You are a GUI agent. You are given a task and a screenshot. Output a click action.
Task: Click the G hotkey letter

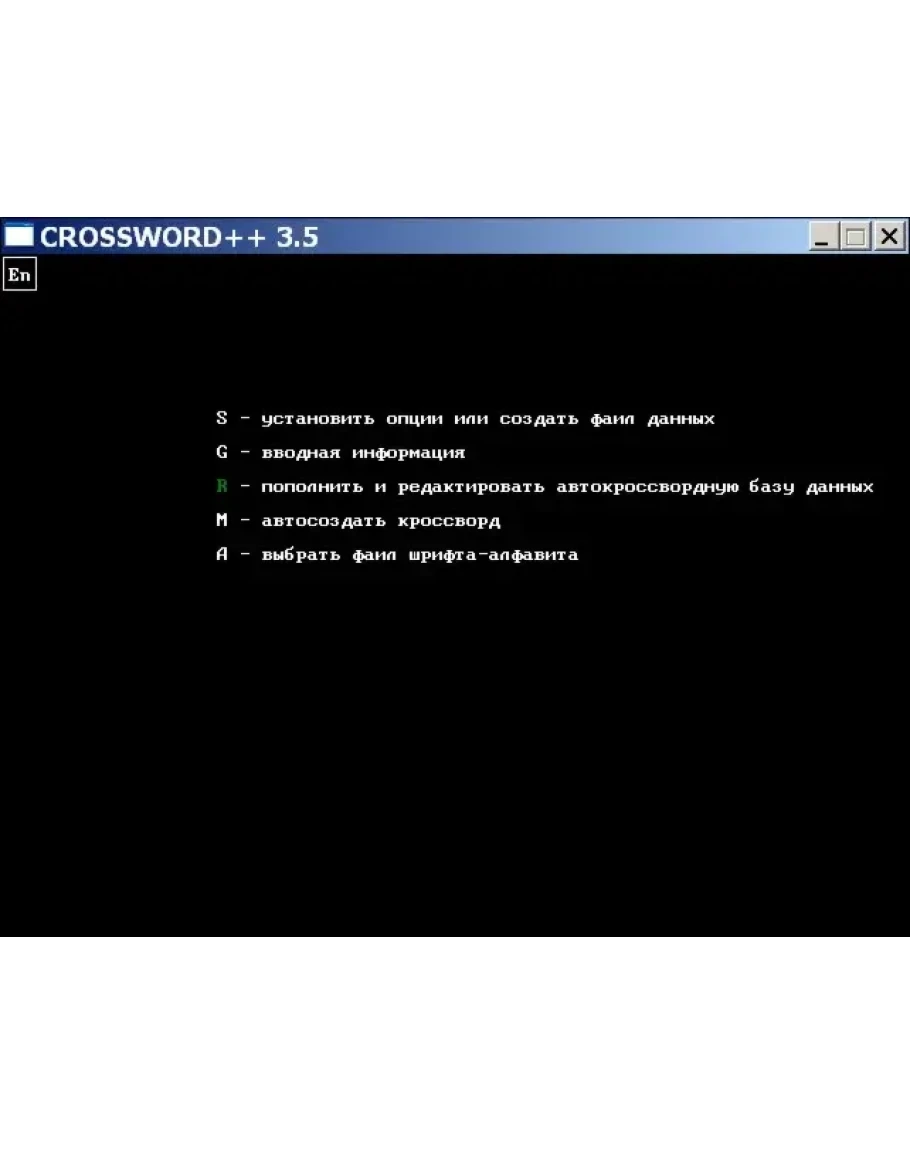(x=222, y=453)
